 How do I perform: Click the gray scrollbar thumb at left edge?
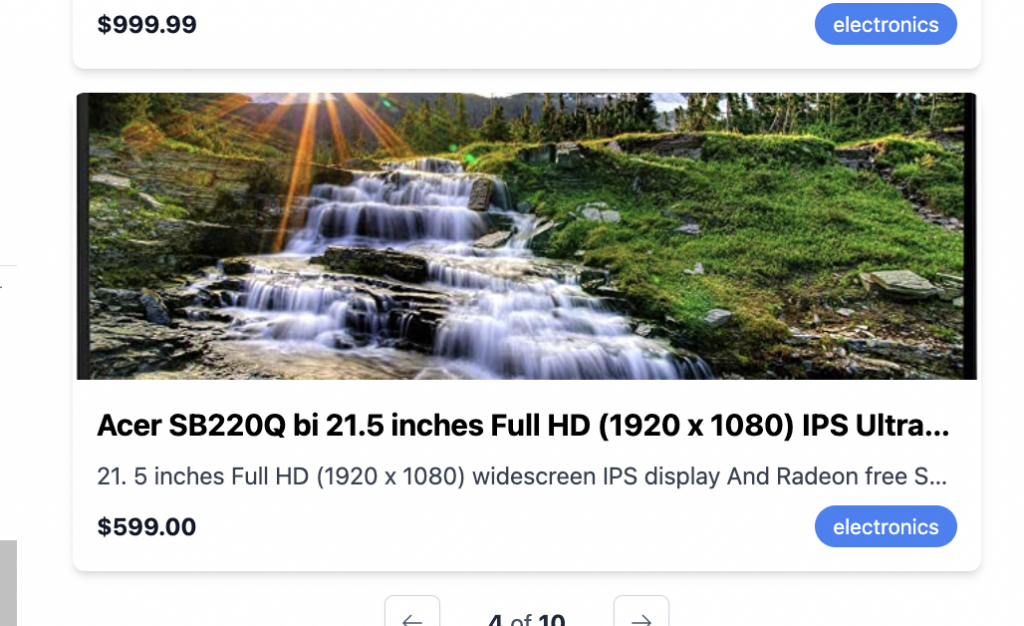coord(8,583)
